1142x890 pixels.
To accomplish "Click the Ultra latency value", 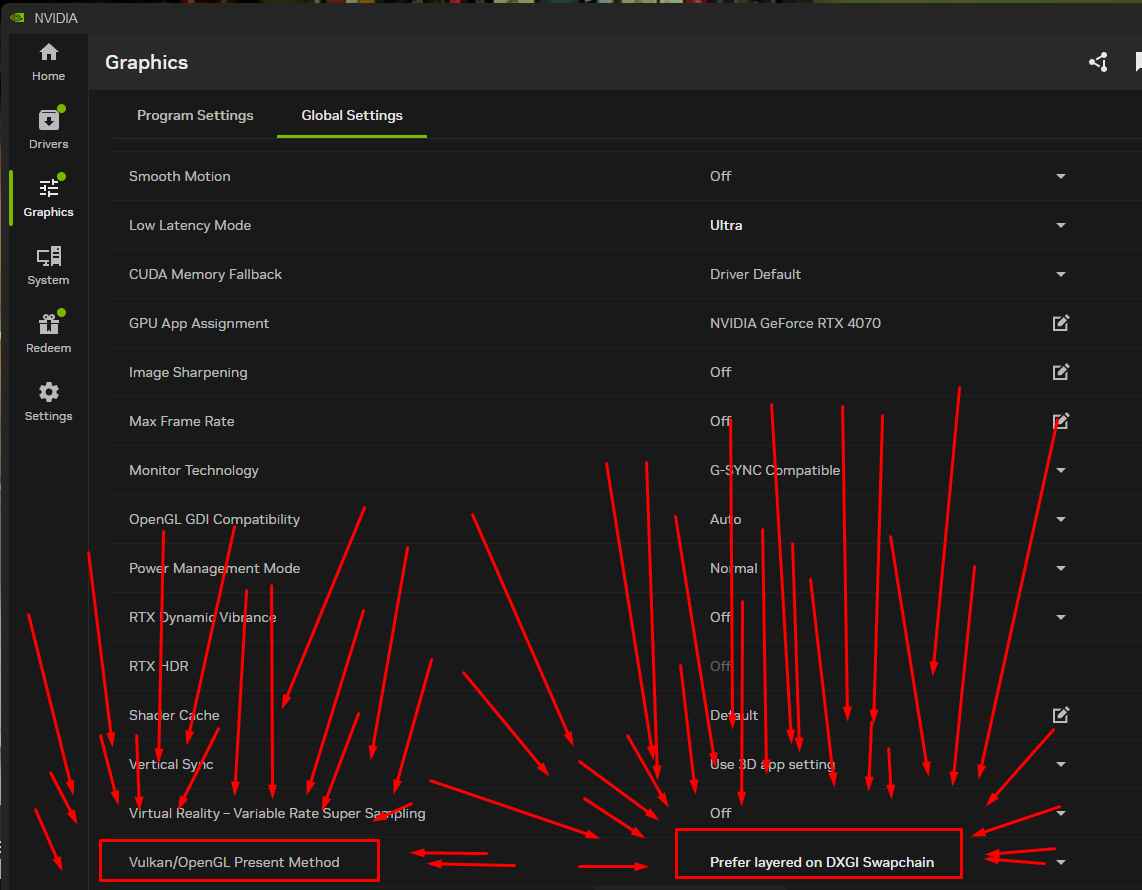I will 725,225.
